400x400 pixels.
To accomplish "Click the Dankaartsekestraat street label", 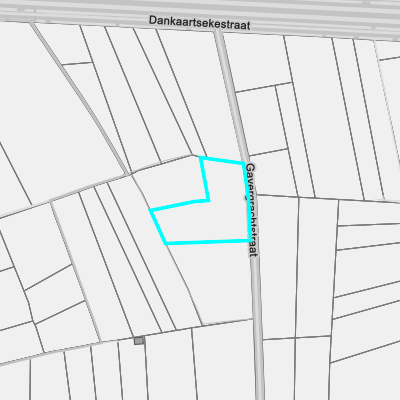I will pyautogui.click(x=199, y=22).
